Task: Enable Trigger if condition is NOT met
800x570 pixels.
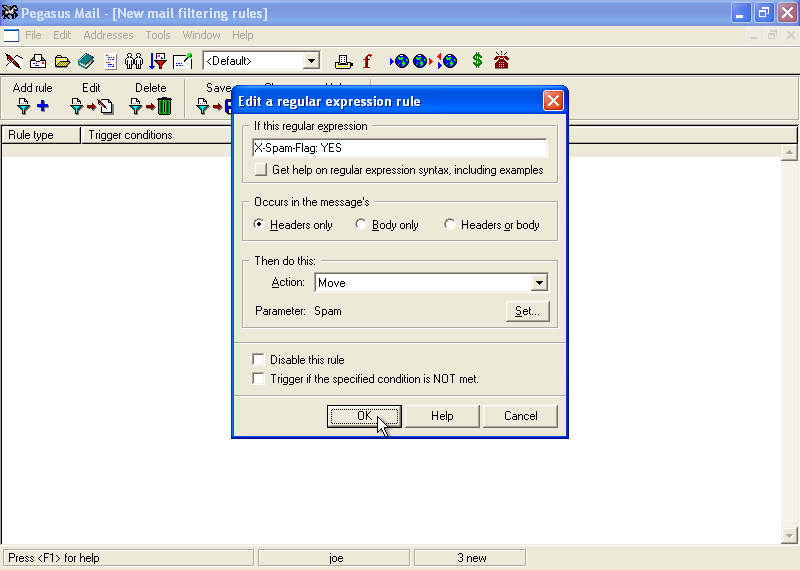Action: tap(259, 379)
